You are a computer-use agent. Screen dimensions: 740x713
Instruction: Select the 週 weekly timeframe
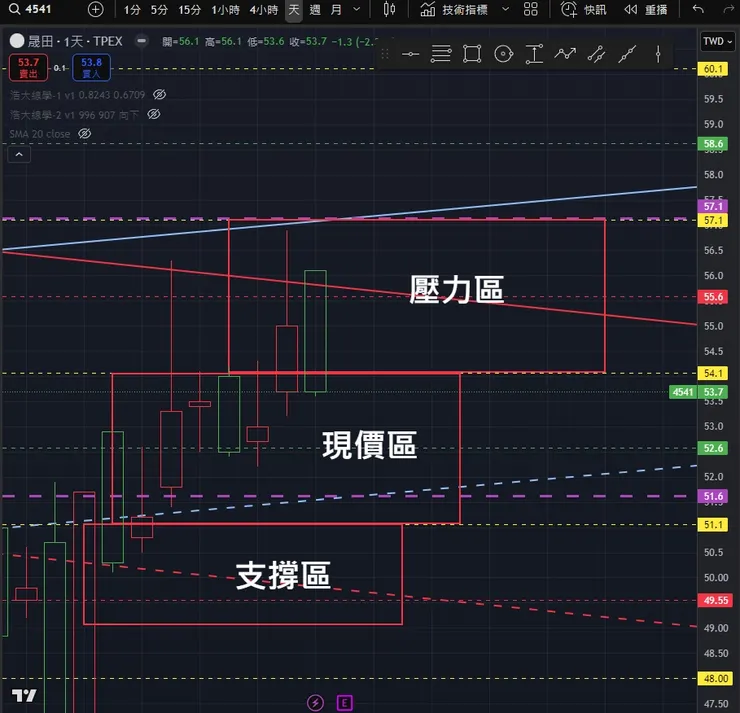tap(315, 9)
